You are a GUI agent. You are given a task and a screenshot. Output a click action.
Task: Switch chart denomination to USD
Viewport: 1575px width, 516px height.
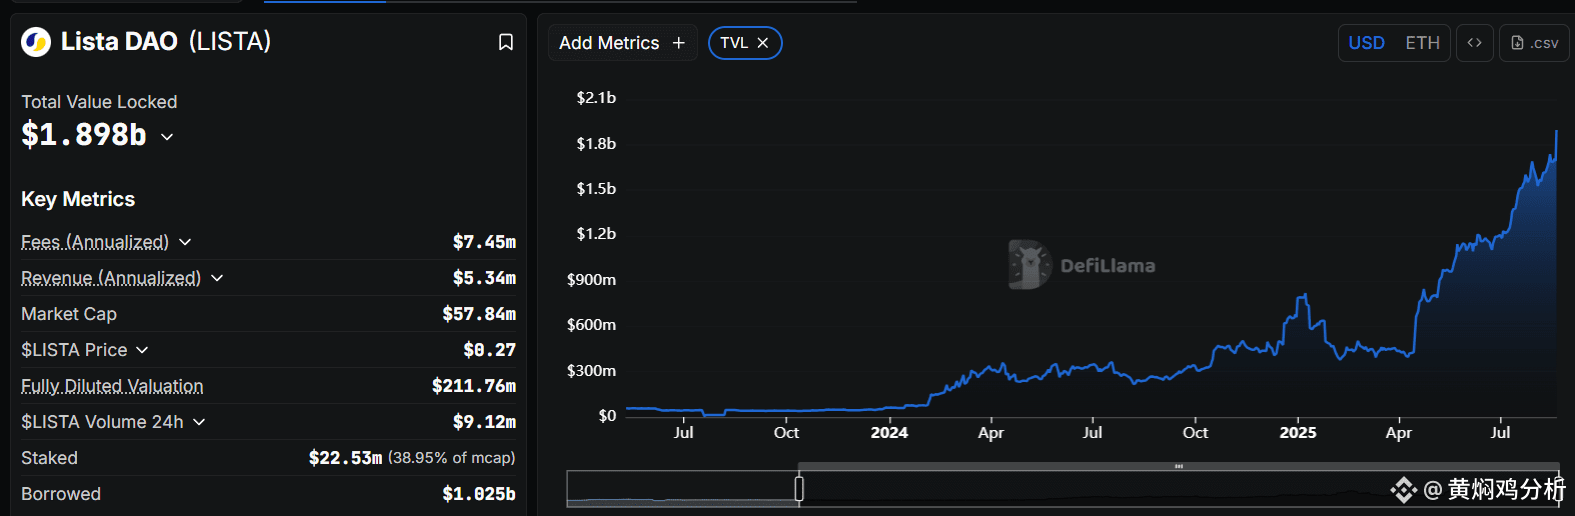coord(1366,43)
